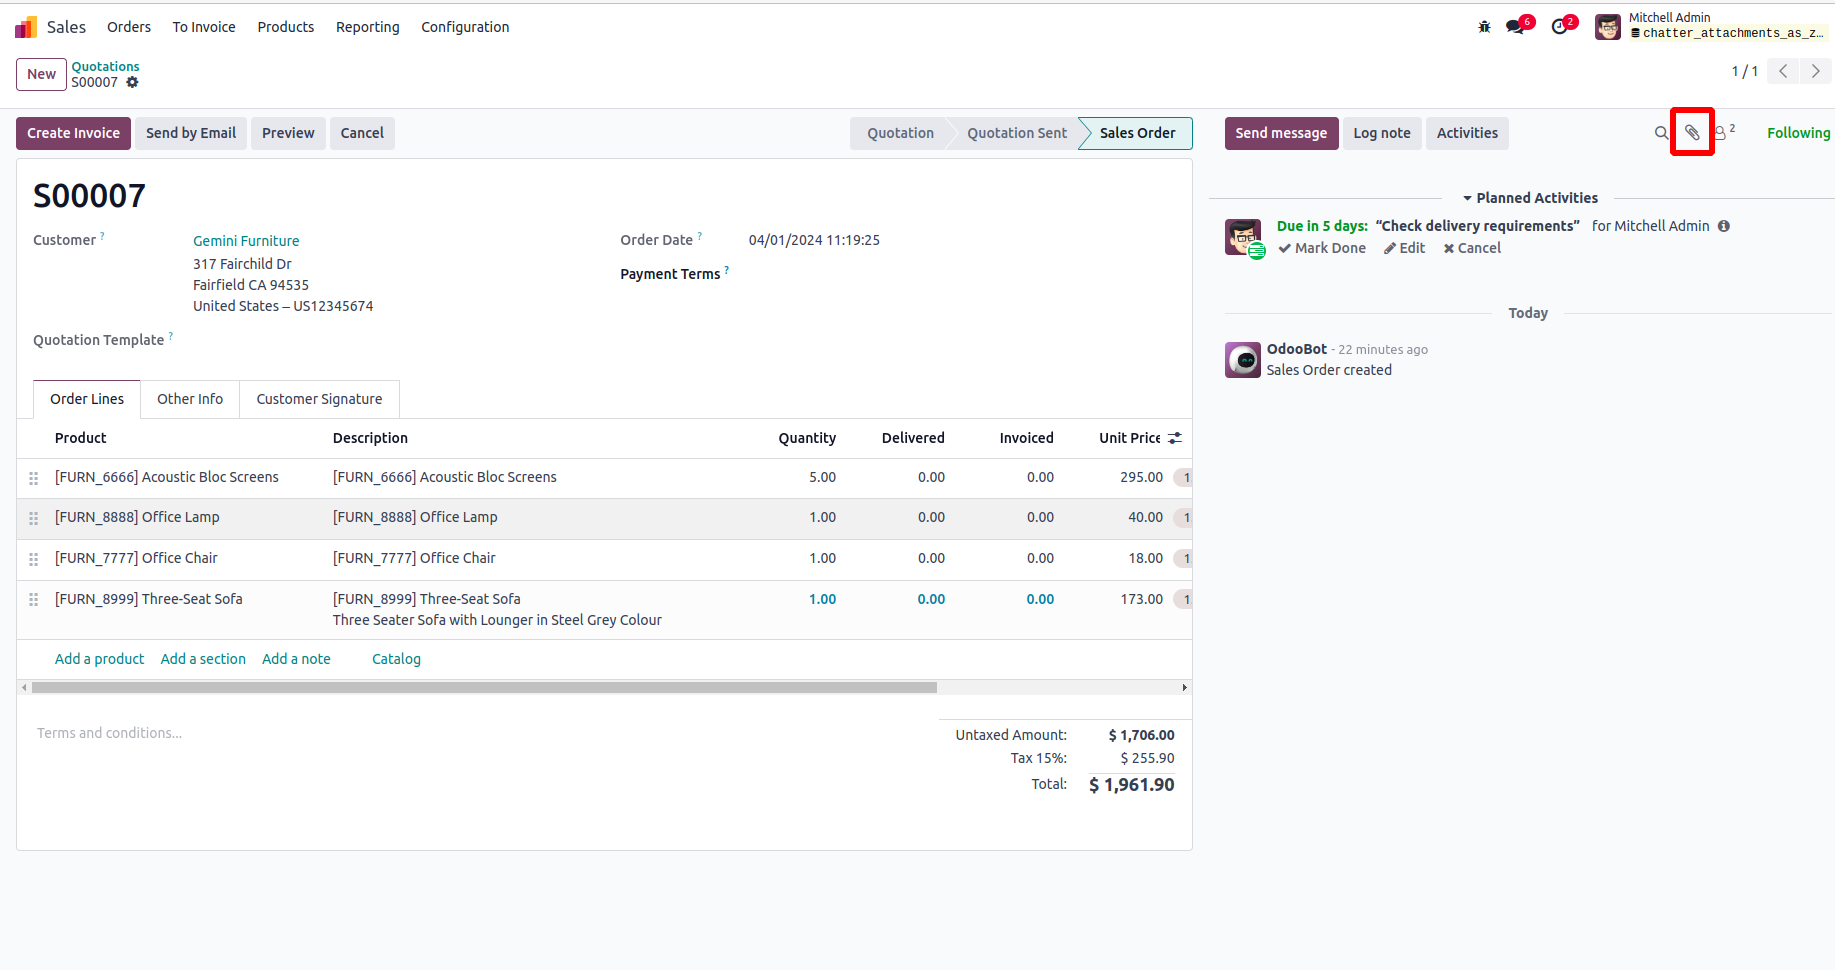Viewport: 1835px width, 970px height.
Task: Mark Done the planned activity
Action: click(x=1322, y=248)
